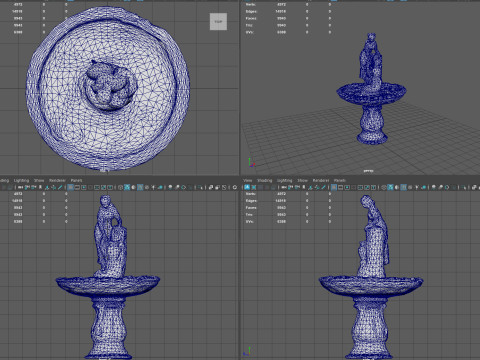The image size is (480, 360).
Task: Toggle Resolution Gate in bottom-left viewport toolbar
Action: pos(84,187)
